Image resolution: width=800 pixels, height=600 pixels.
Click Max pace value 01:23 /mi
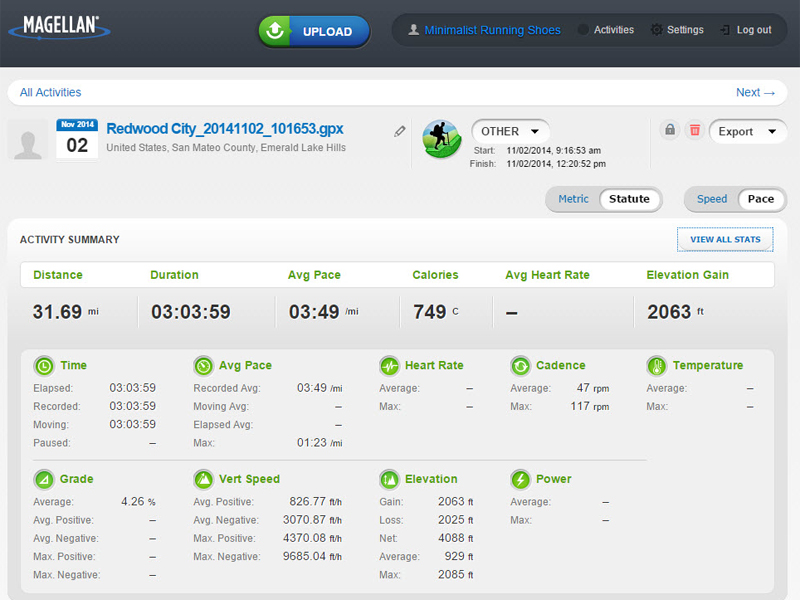click(x=319, y=443)
